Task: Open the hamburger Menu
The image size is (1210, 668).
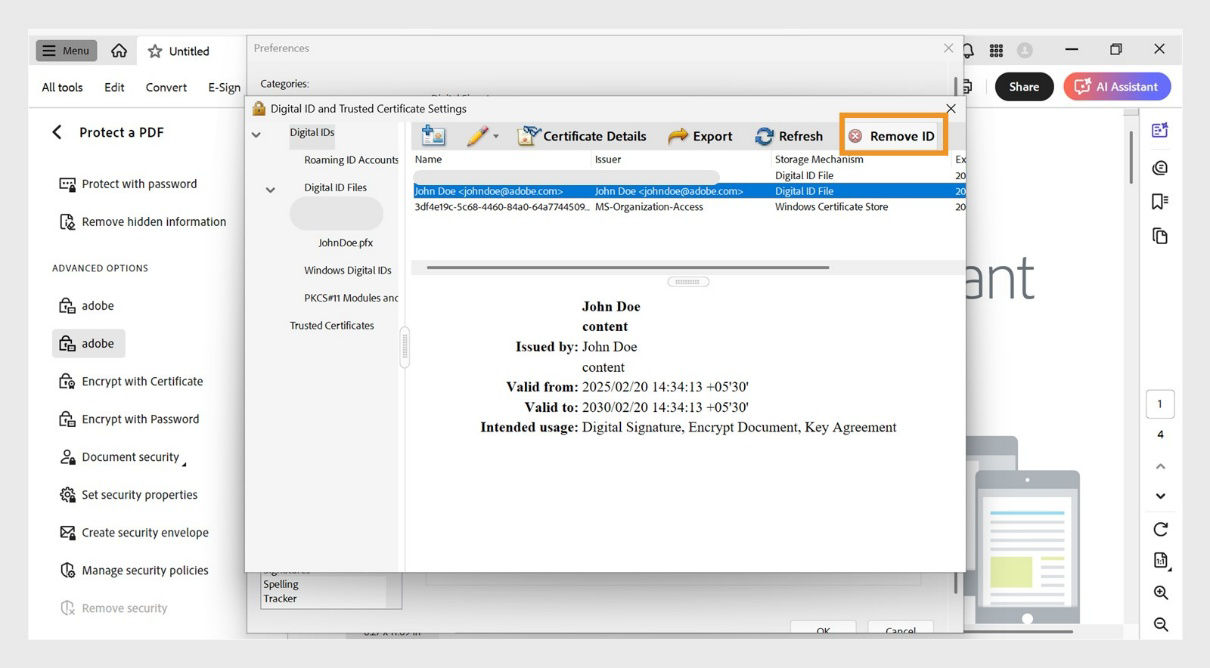Action: tap(65, 50)
